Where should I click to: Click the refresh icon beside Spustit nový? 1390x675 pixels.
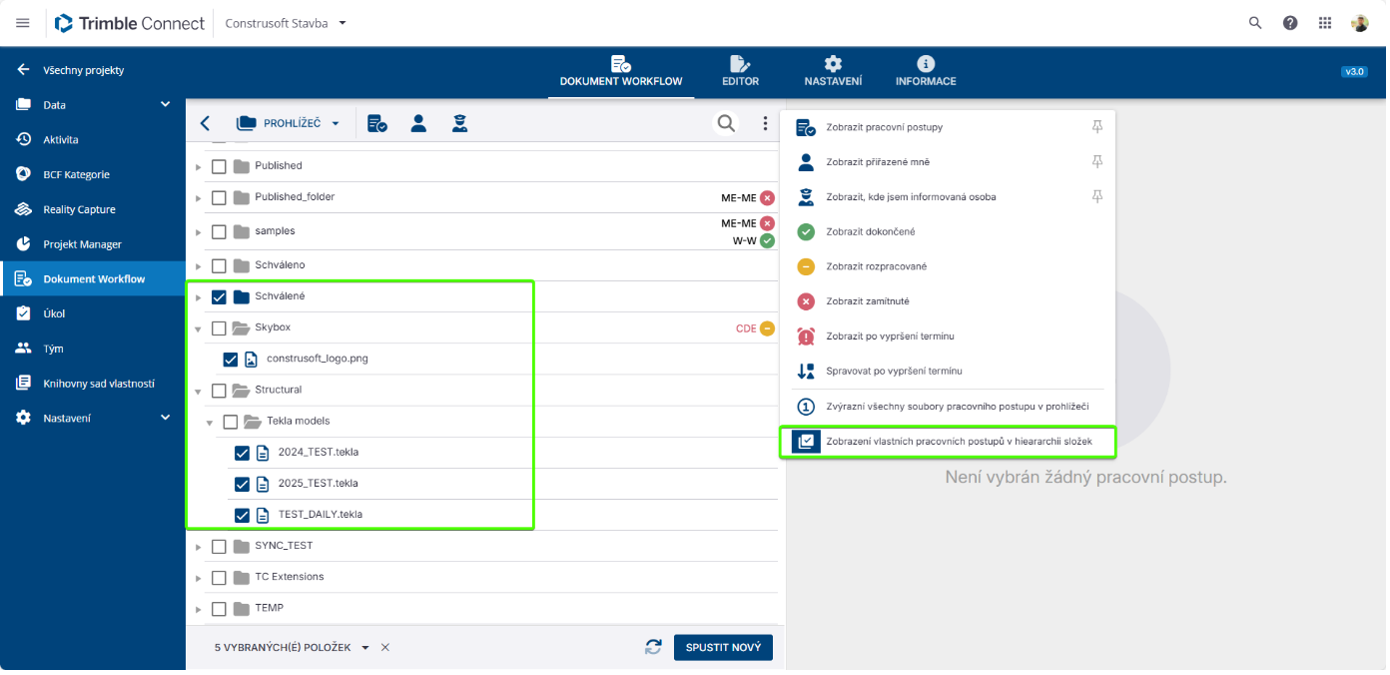coord(653,647)
